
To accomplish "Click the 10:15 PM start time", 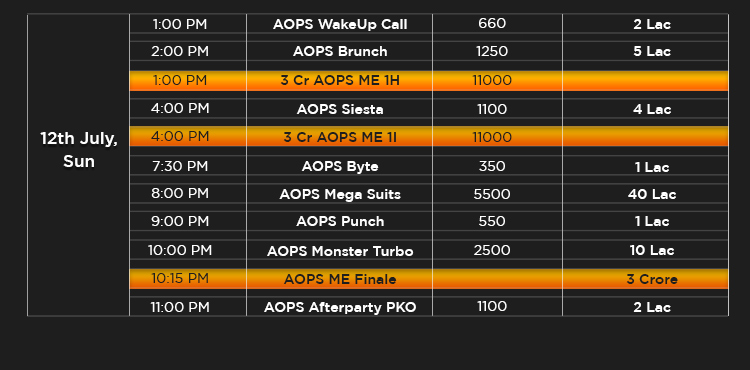I will [x=180, y=278].
